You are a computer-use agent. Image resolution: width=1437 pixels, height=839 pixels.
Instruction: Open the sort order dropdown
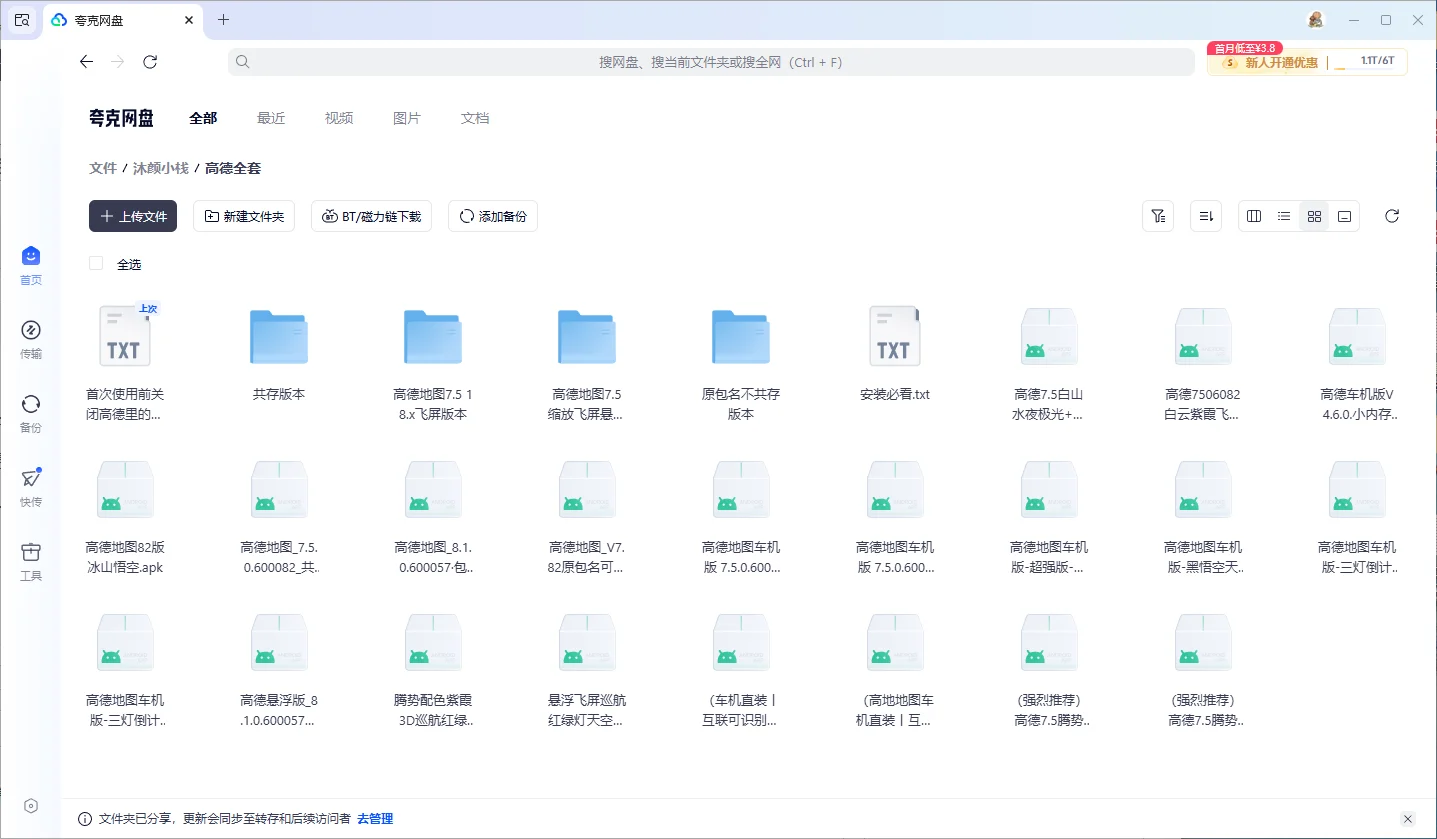(1206, 216)
